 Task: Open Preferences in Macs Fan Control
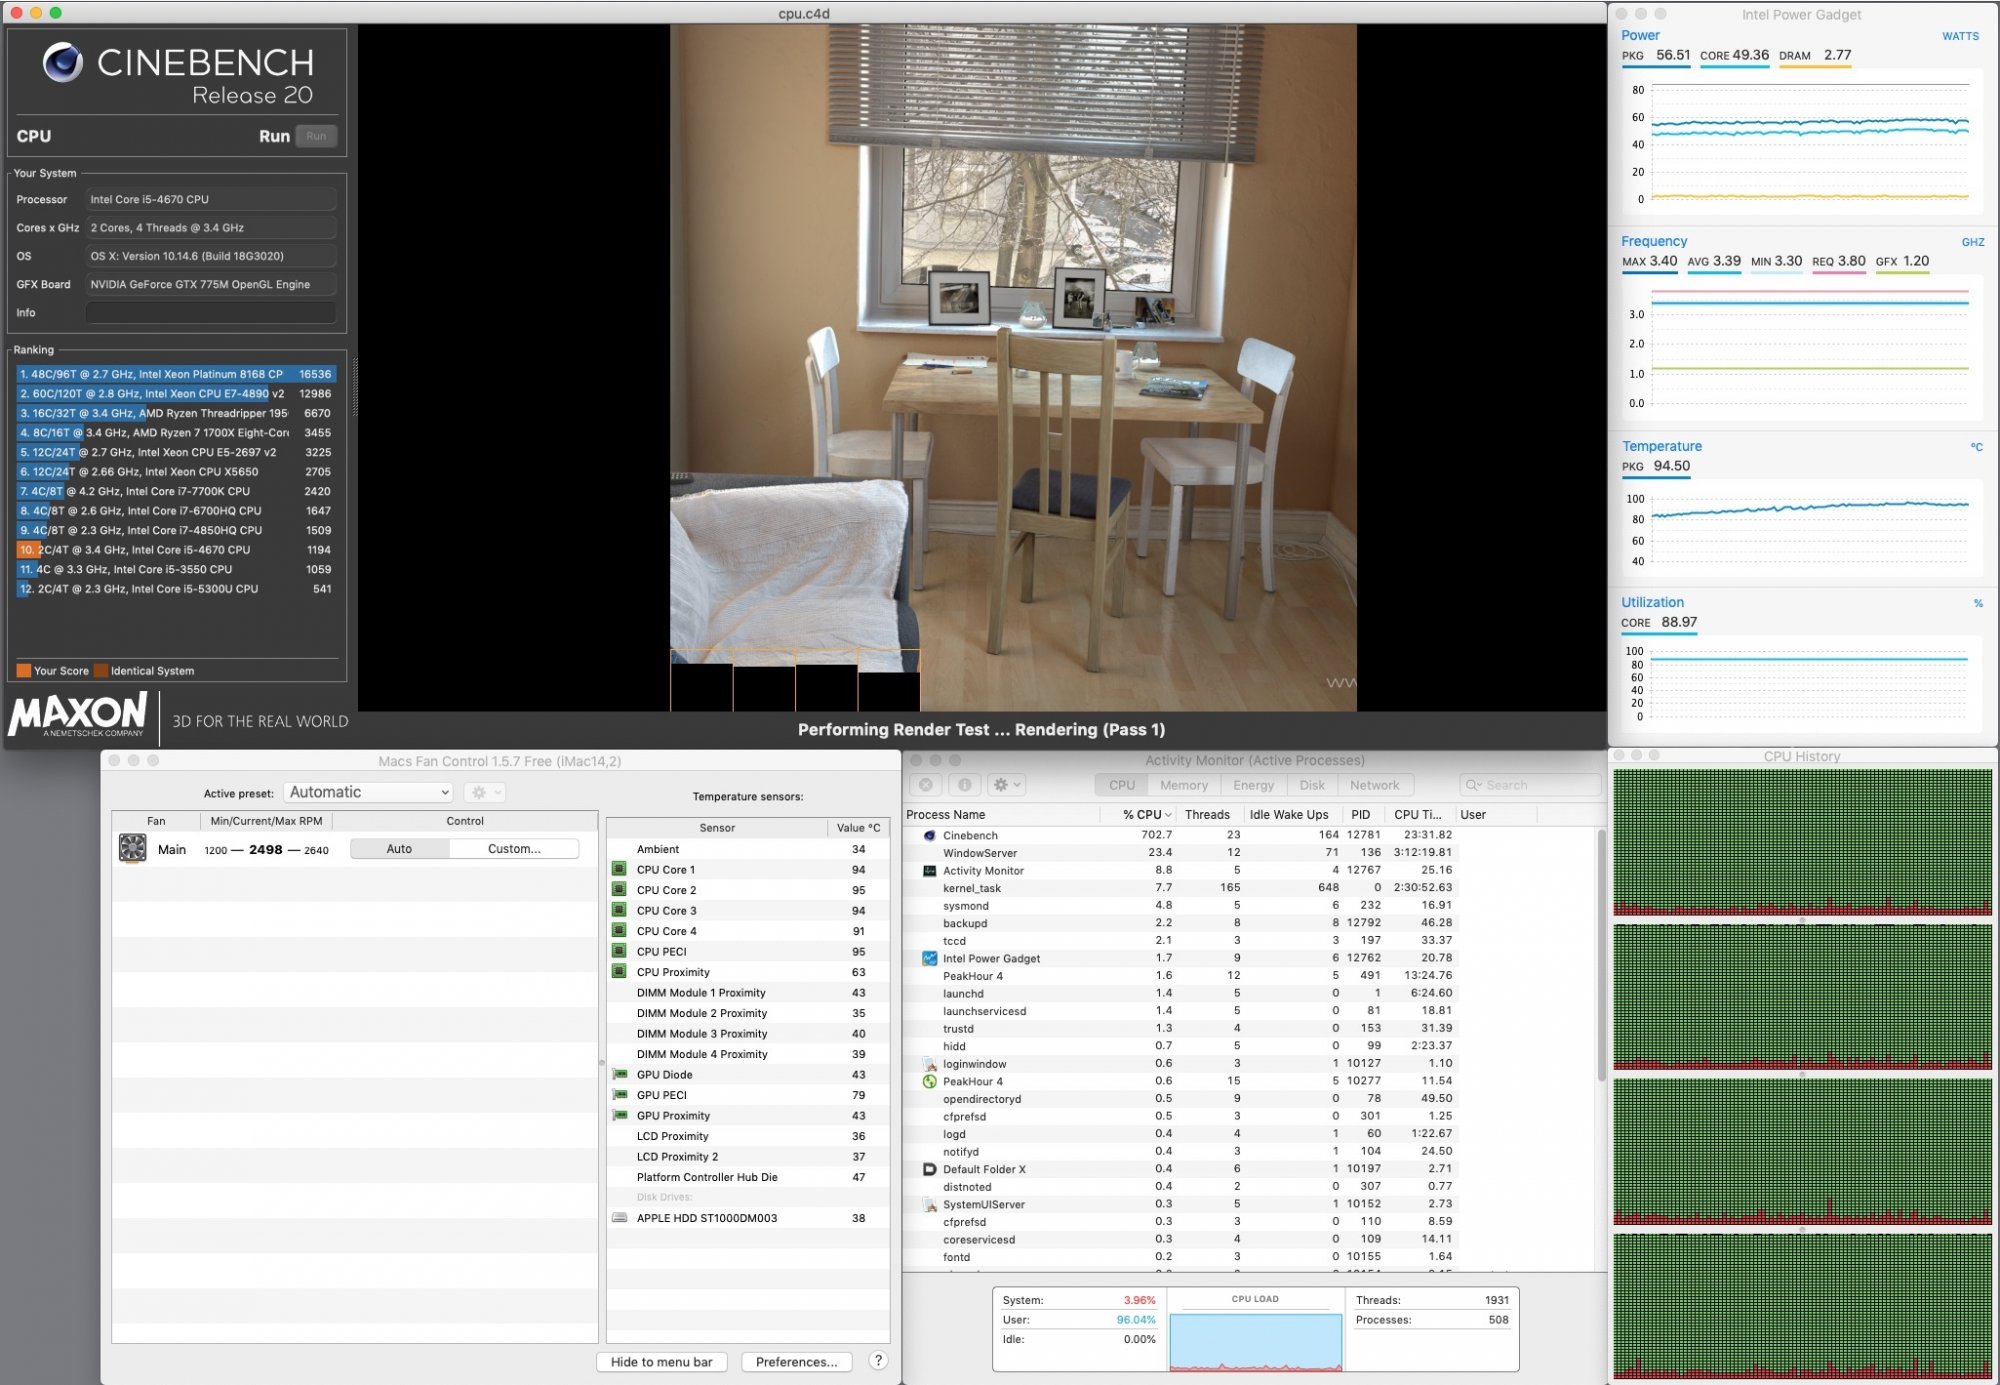796,1361
